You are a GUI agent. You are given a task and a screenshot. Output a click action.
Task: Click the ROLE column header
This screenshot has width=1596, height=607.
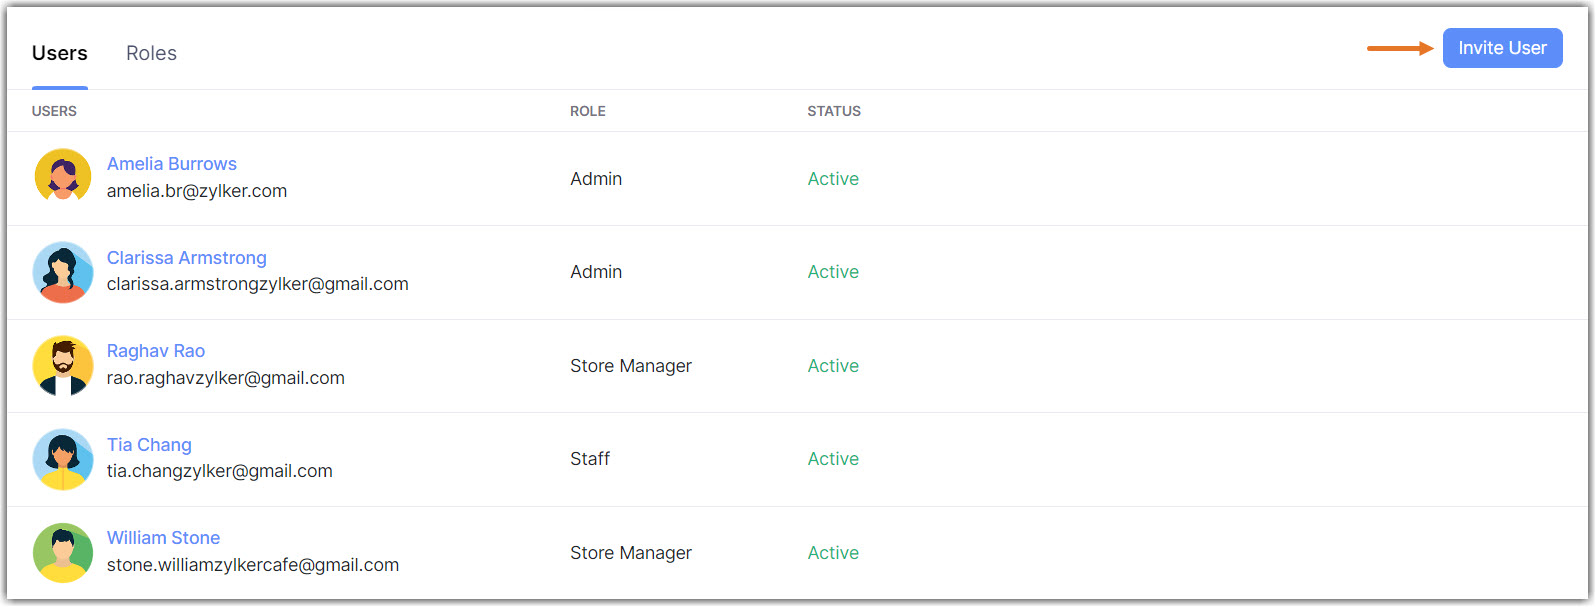point(588,111)
